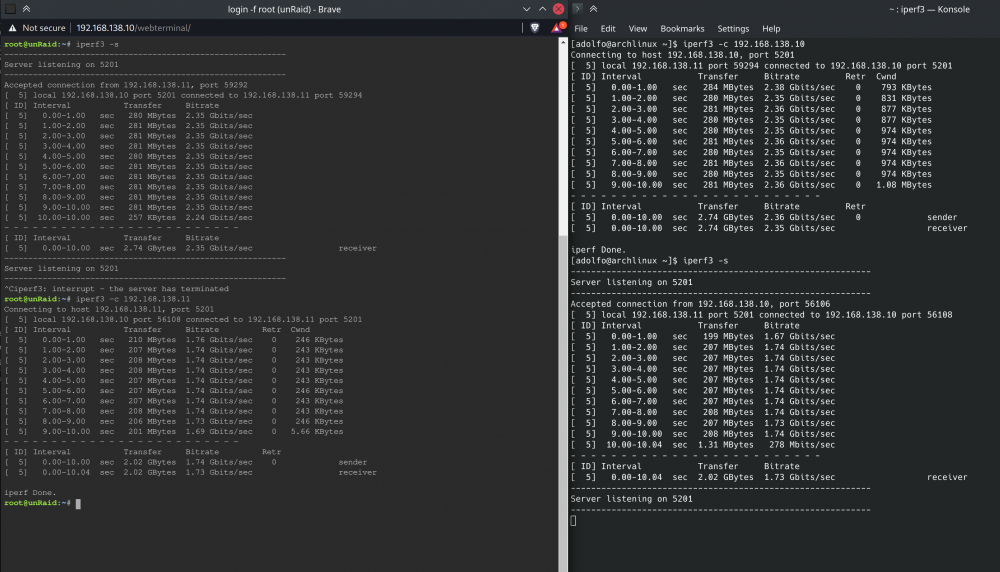
Task: Click Konsole row '0.00-1.00 sec 199 MBytes'
Action: pyautogui.click(x=702, y=337)
